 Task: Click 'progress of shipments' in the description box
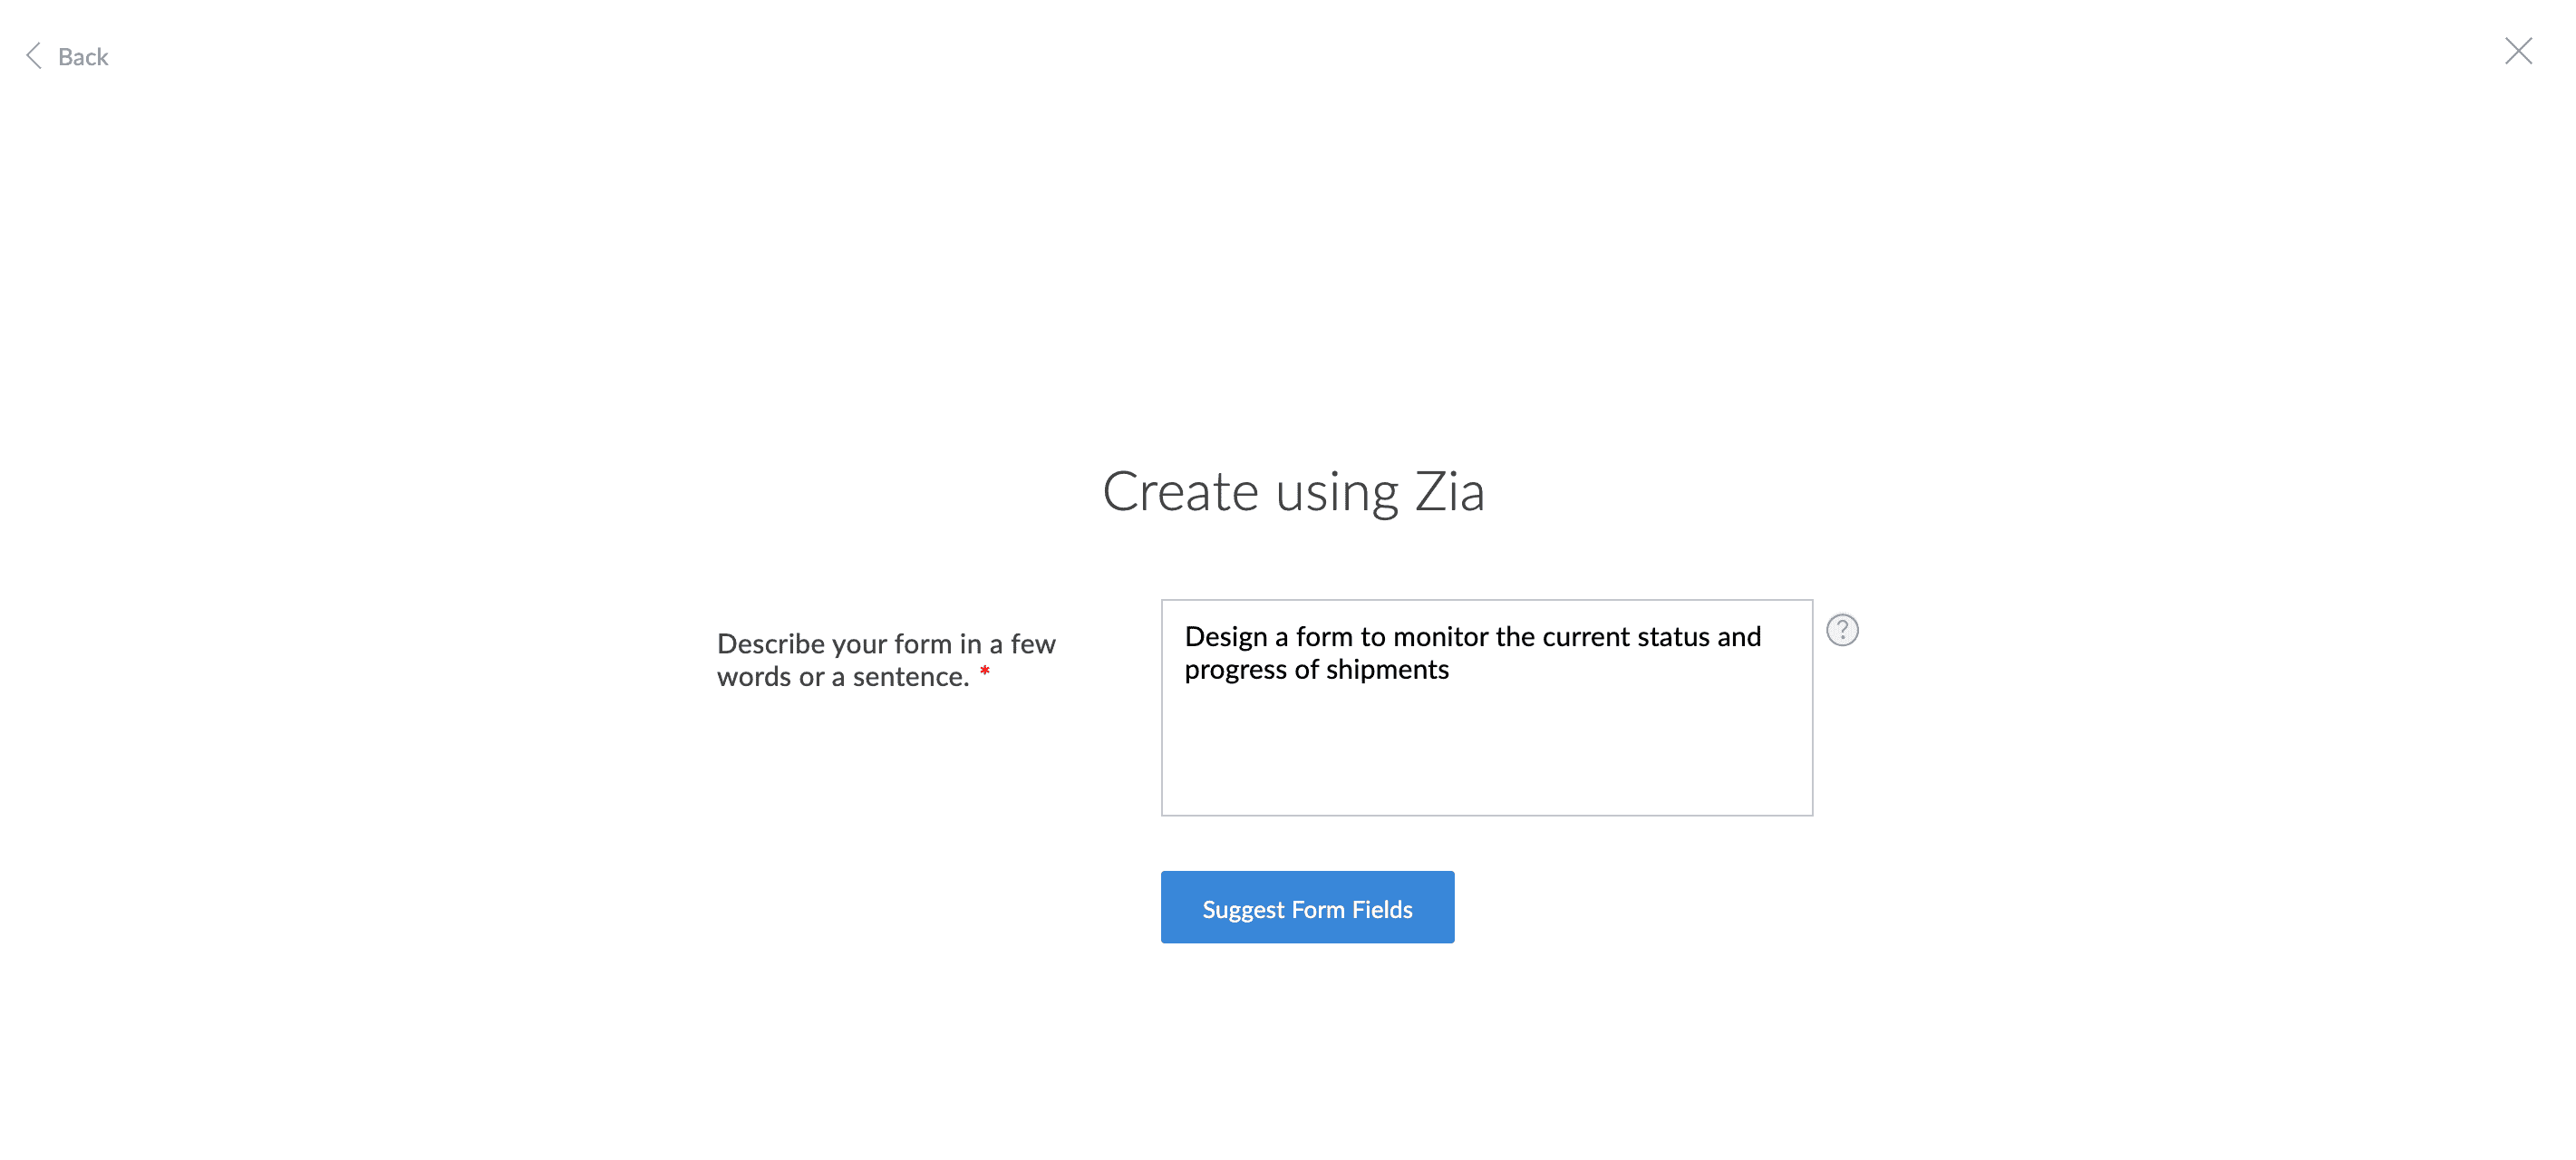pyautogui.click(x=1316, y=670)
